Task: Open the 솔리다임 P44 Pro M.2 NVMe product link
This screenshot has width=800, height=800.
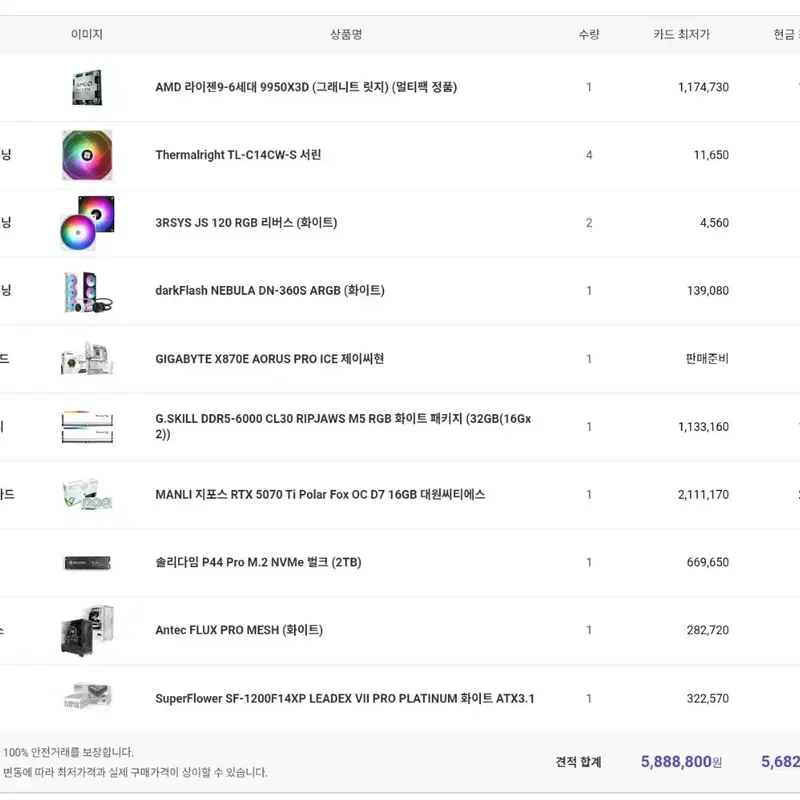Action: (258, 562)
